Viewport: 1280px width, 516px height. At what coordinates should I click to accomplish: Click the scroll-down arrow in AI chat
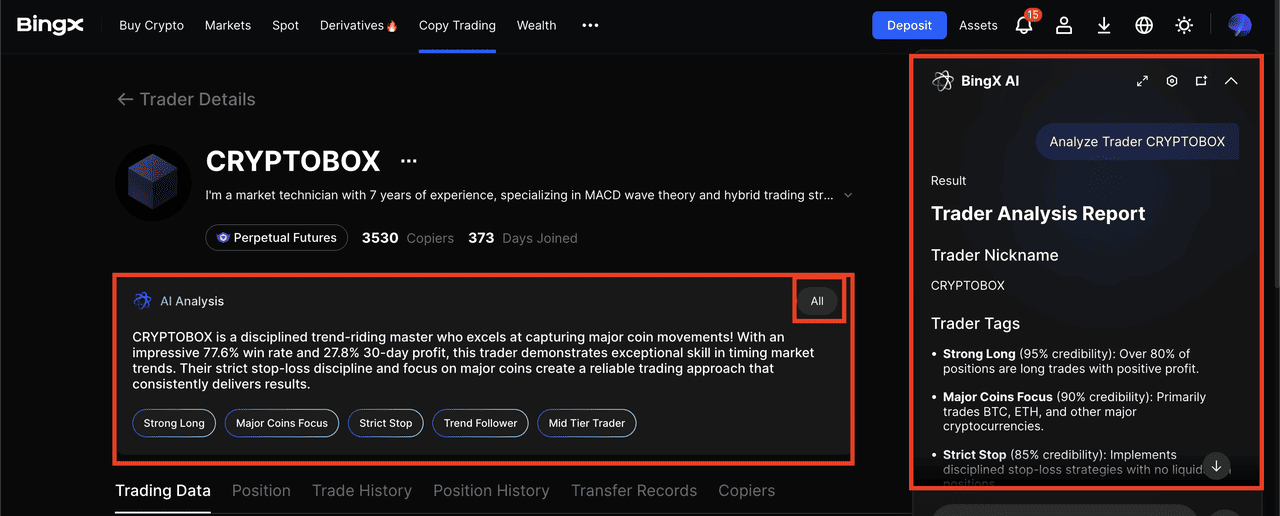coord(1216,466)
